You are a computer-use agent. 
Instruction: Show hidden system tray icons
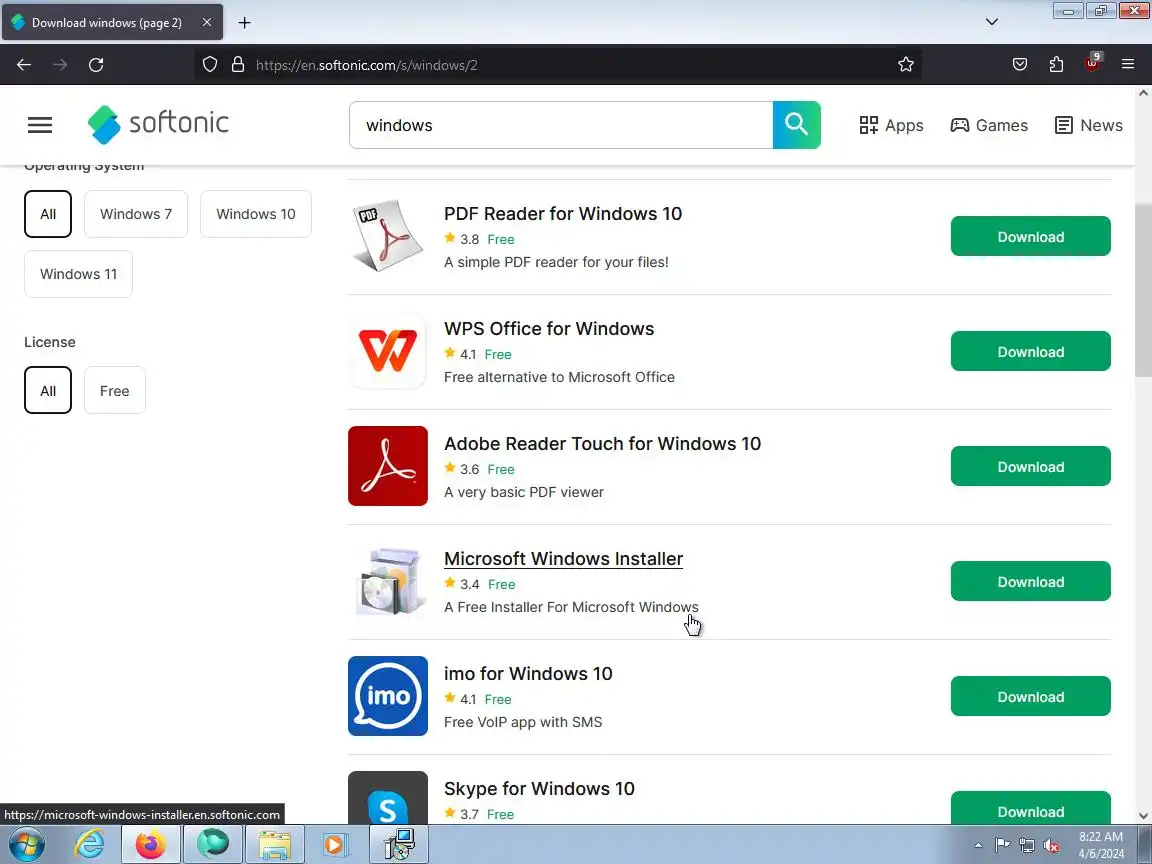pos(978,846)
